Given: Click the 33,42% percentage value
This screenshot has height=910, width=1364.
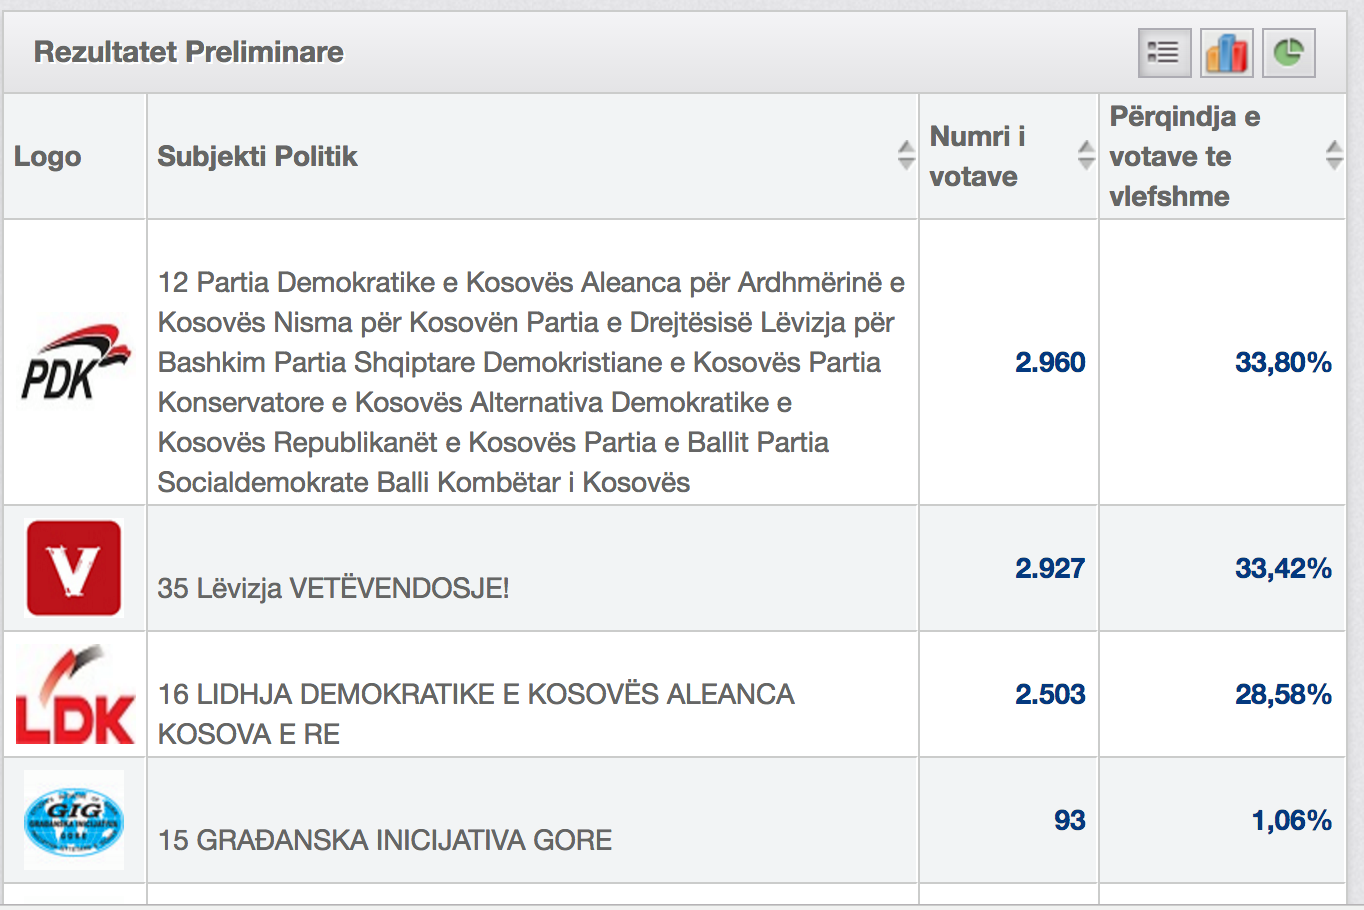Looking at the screenshot, I should (1283, 568).
